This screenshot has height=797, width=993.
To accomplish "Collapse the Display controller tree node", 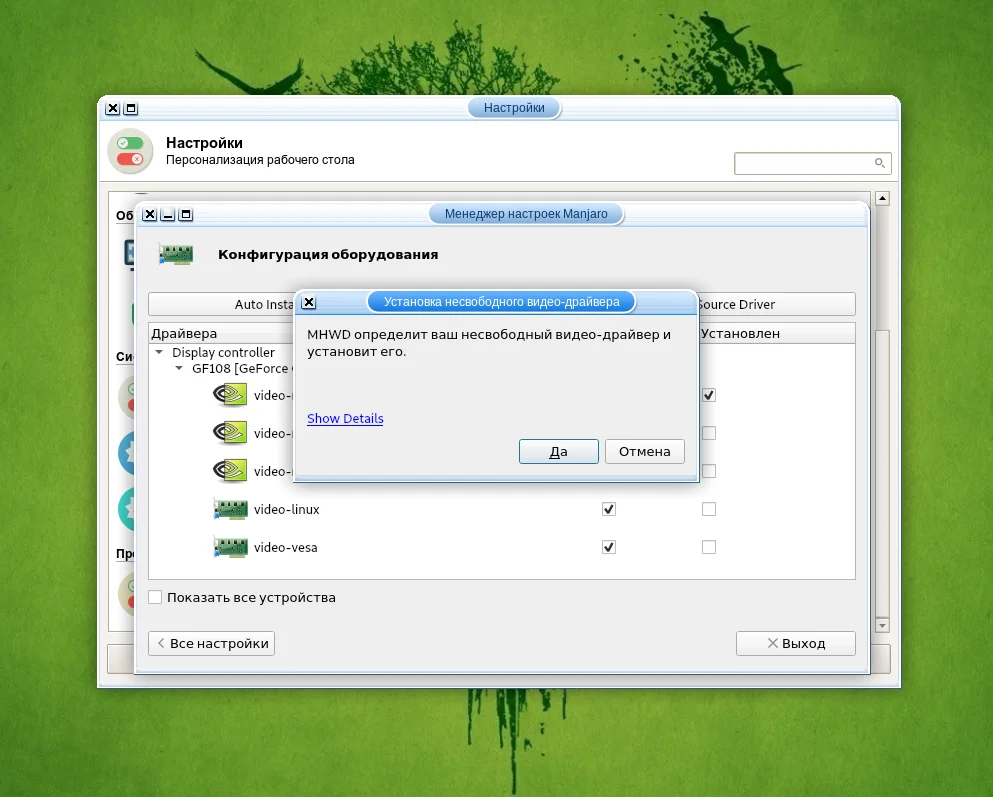I will (x=160, y=352).
